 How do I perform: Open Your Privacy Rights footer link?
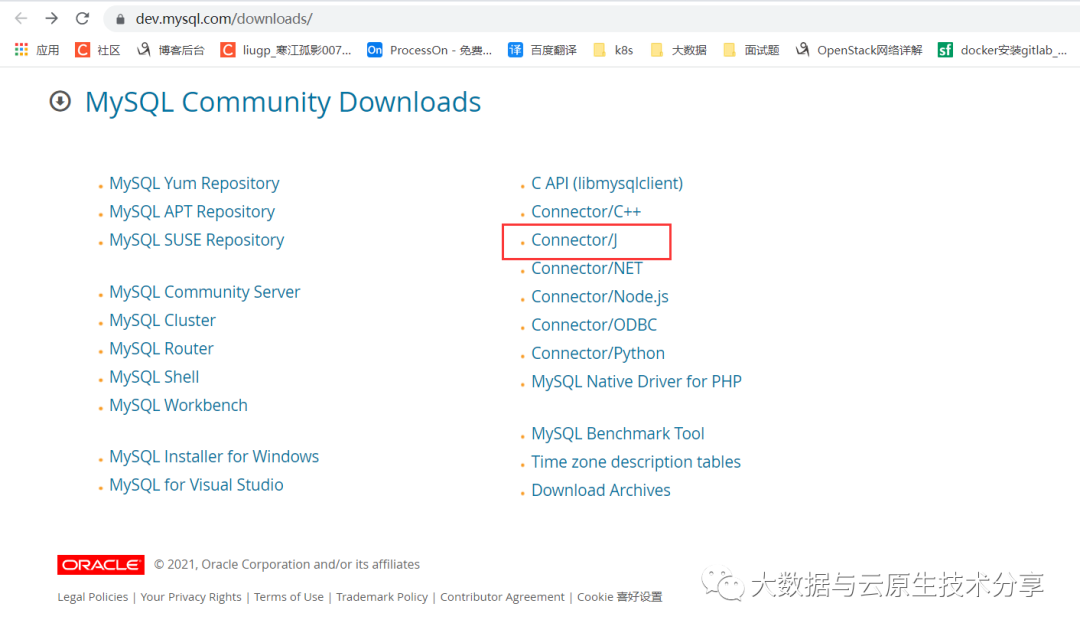click(x=191, y=596)
